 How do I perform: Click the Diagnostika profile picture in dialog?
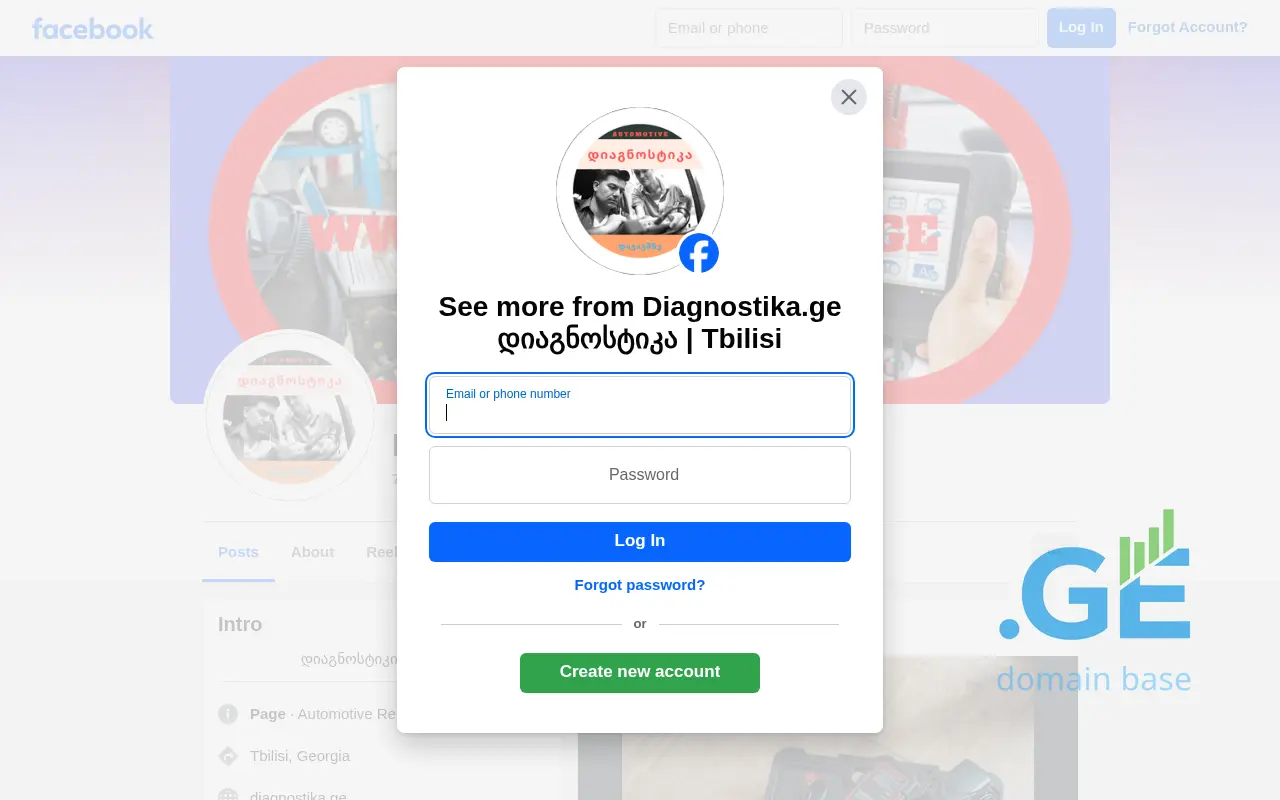[640, 191]
